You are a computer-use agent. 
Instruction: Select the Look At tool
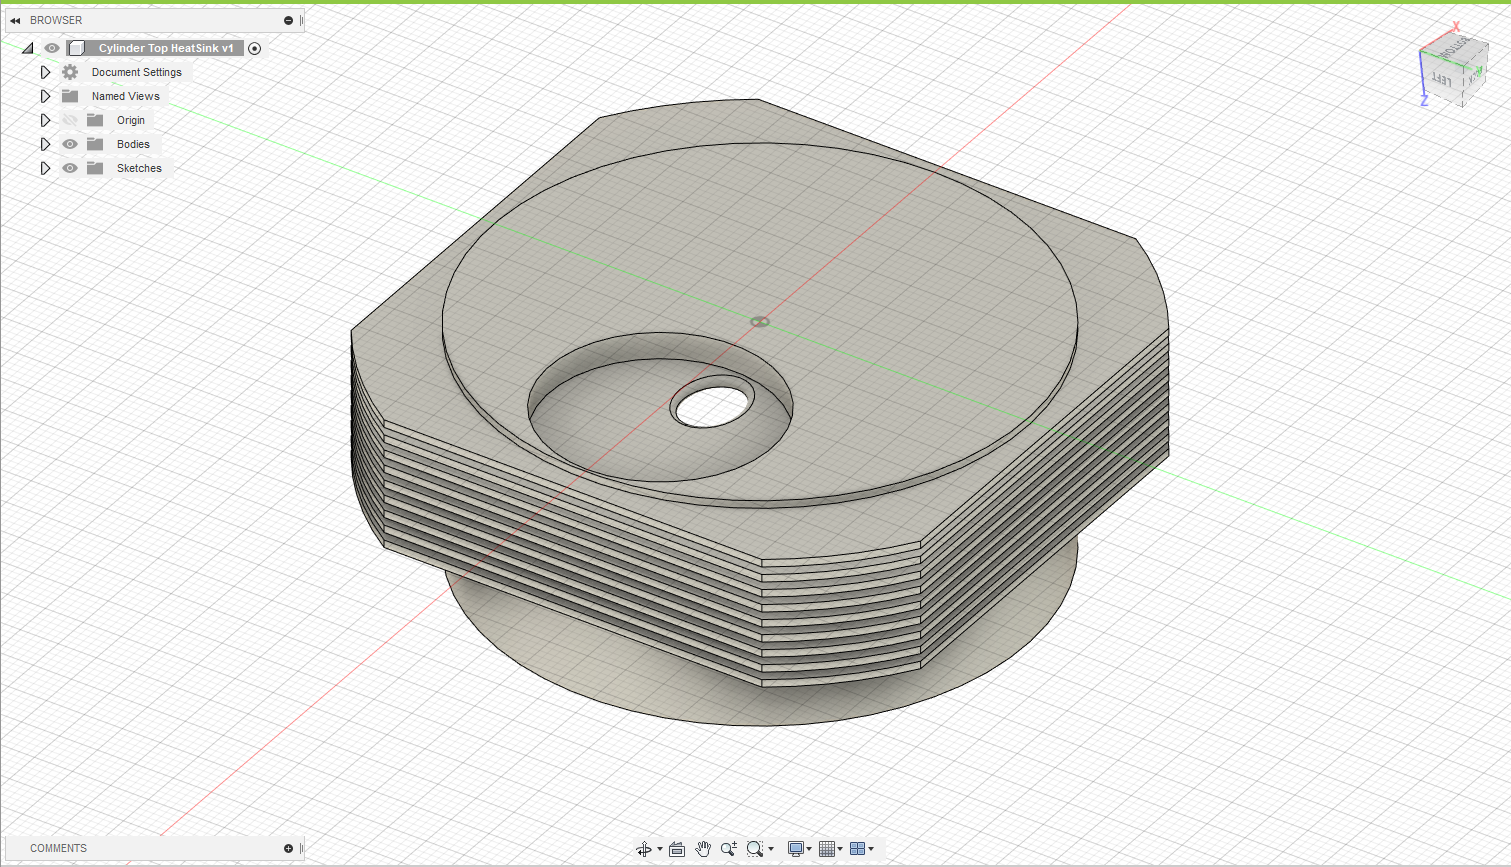coord(677,849)
